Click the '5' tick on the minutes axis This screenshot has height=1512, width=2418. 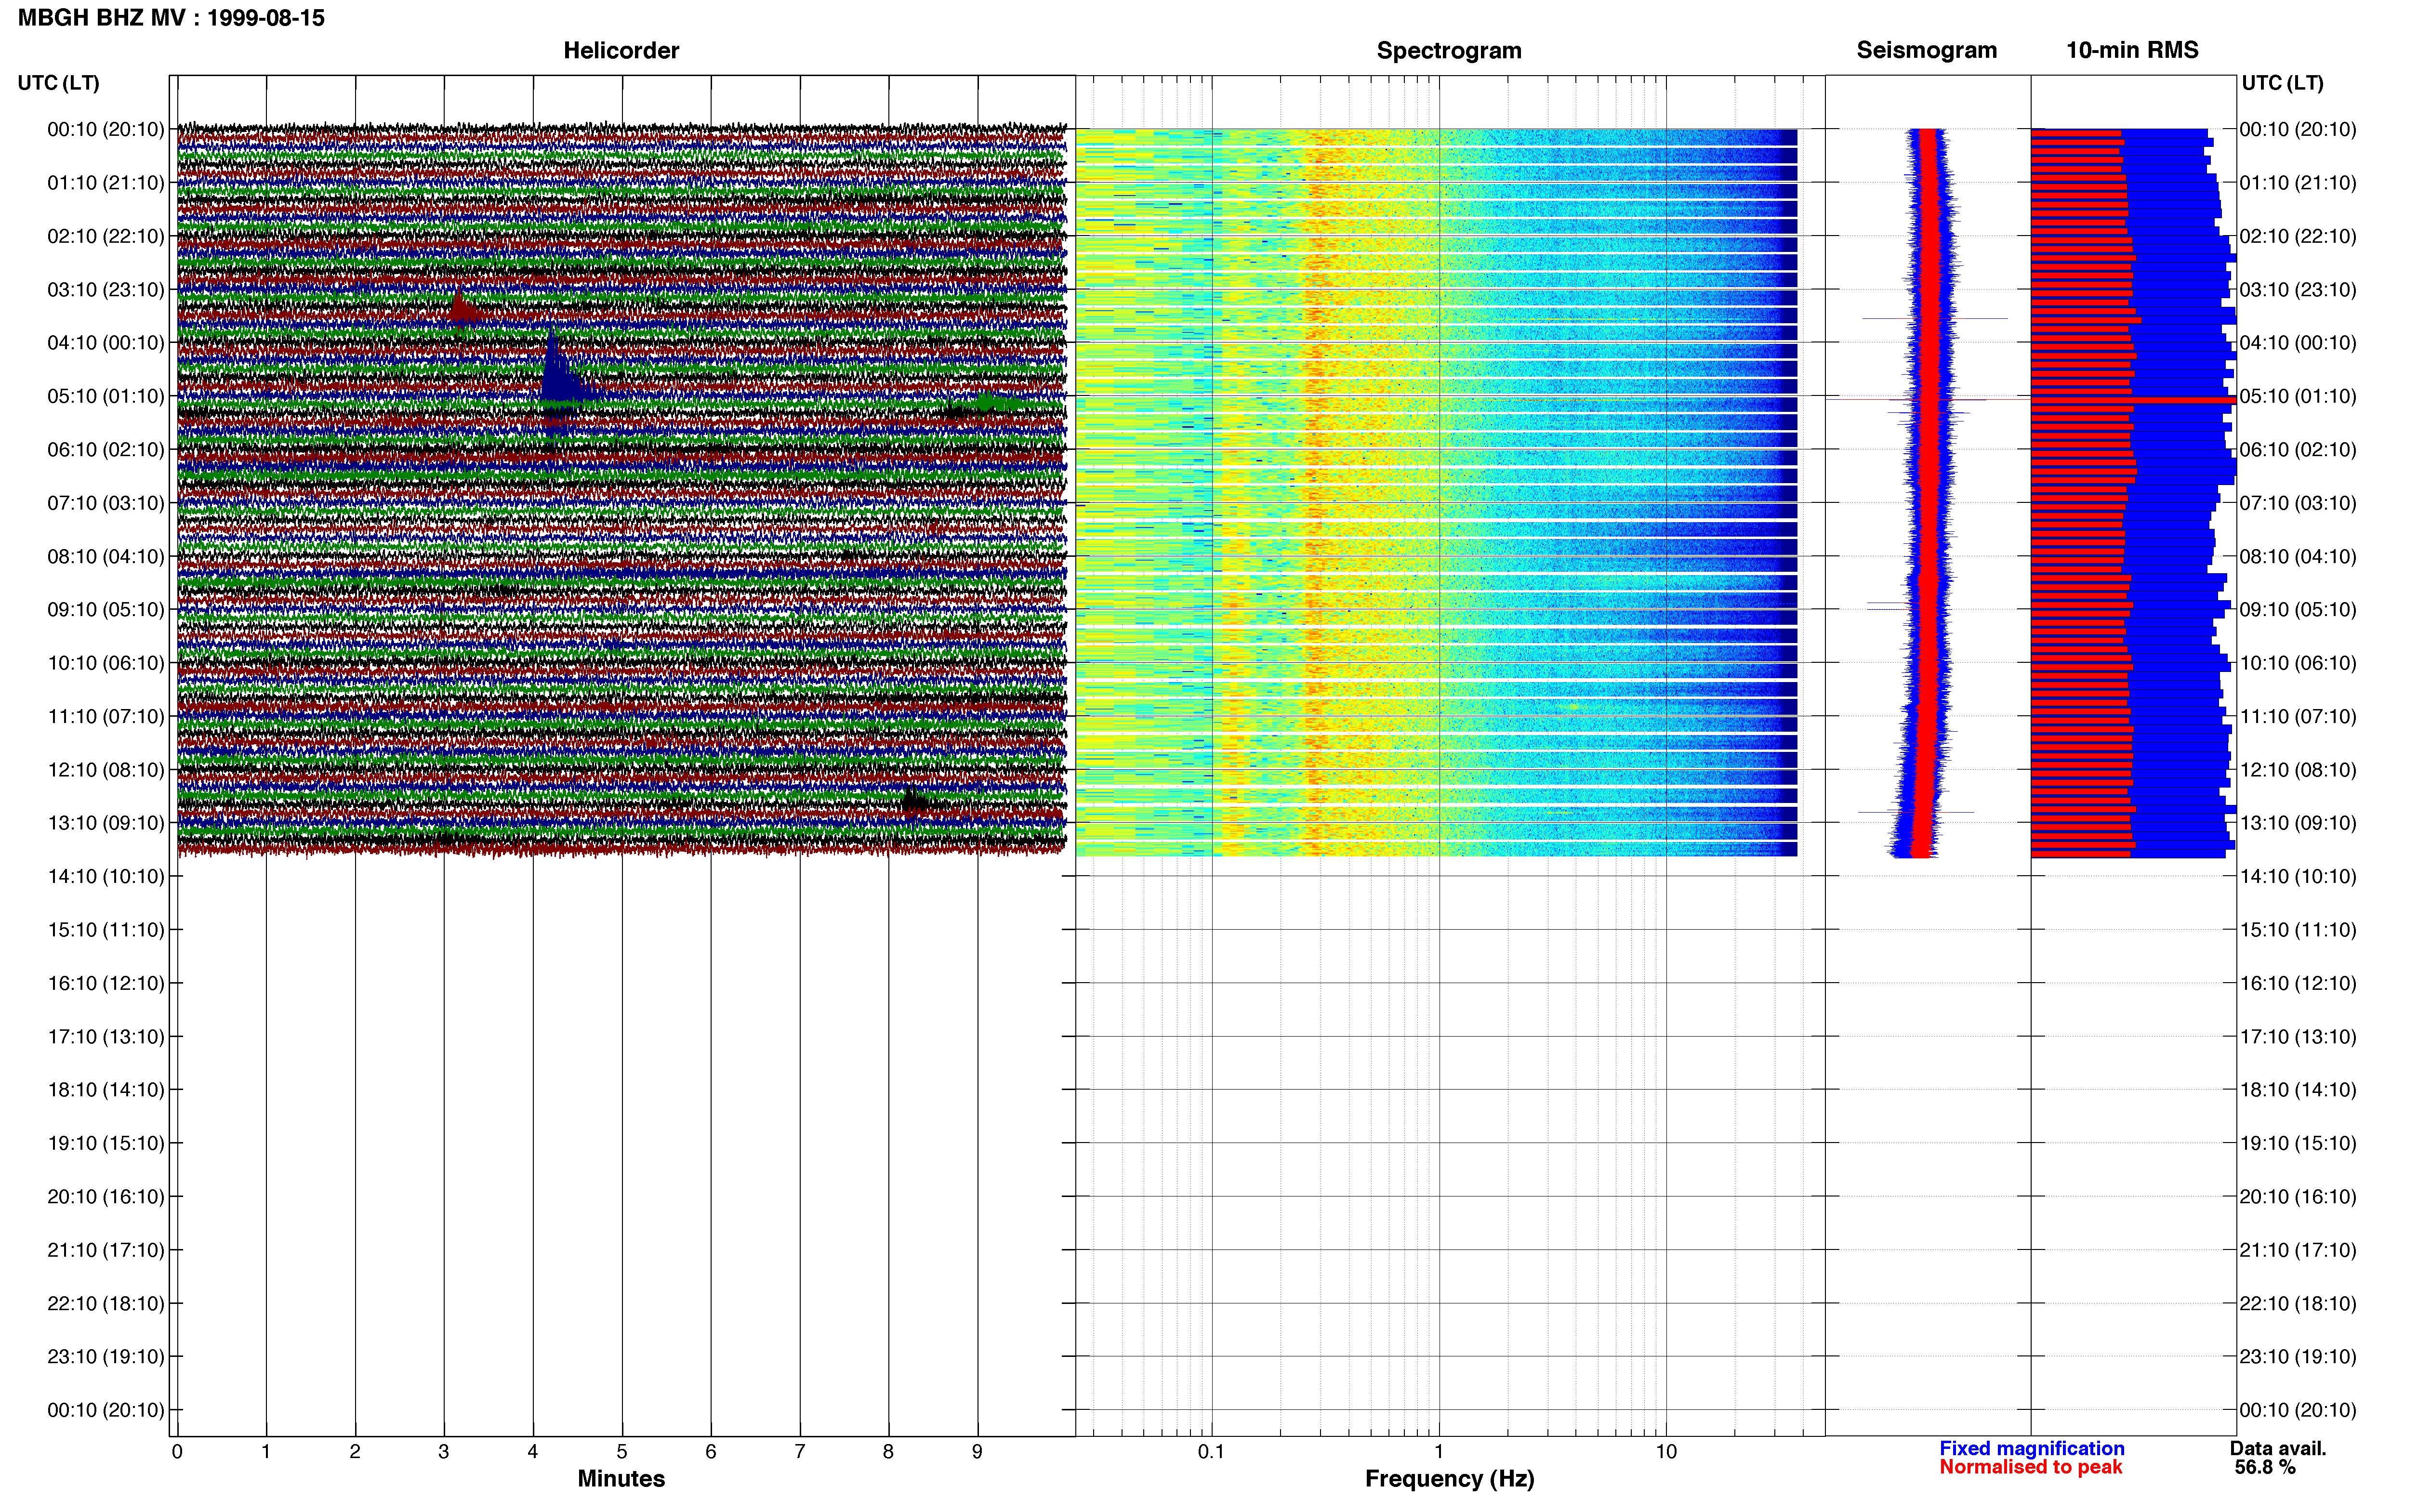pos(622,1451)
